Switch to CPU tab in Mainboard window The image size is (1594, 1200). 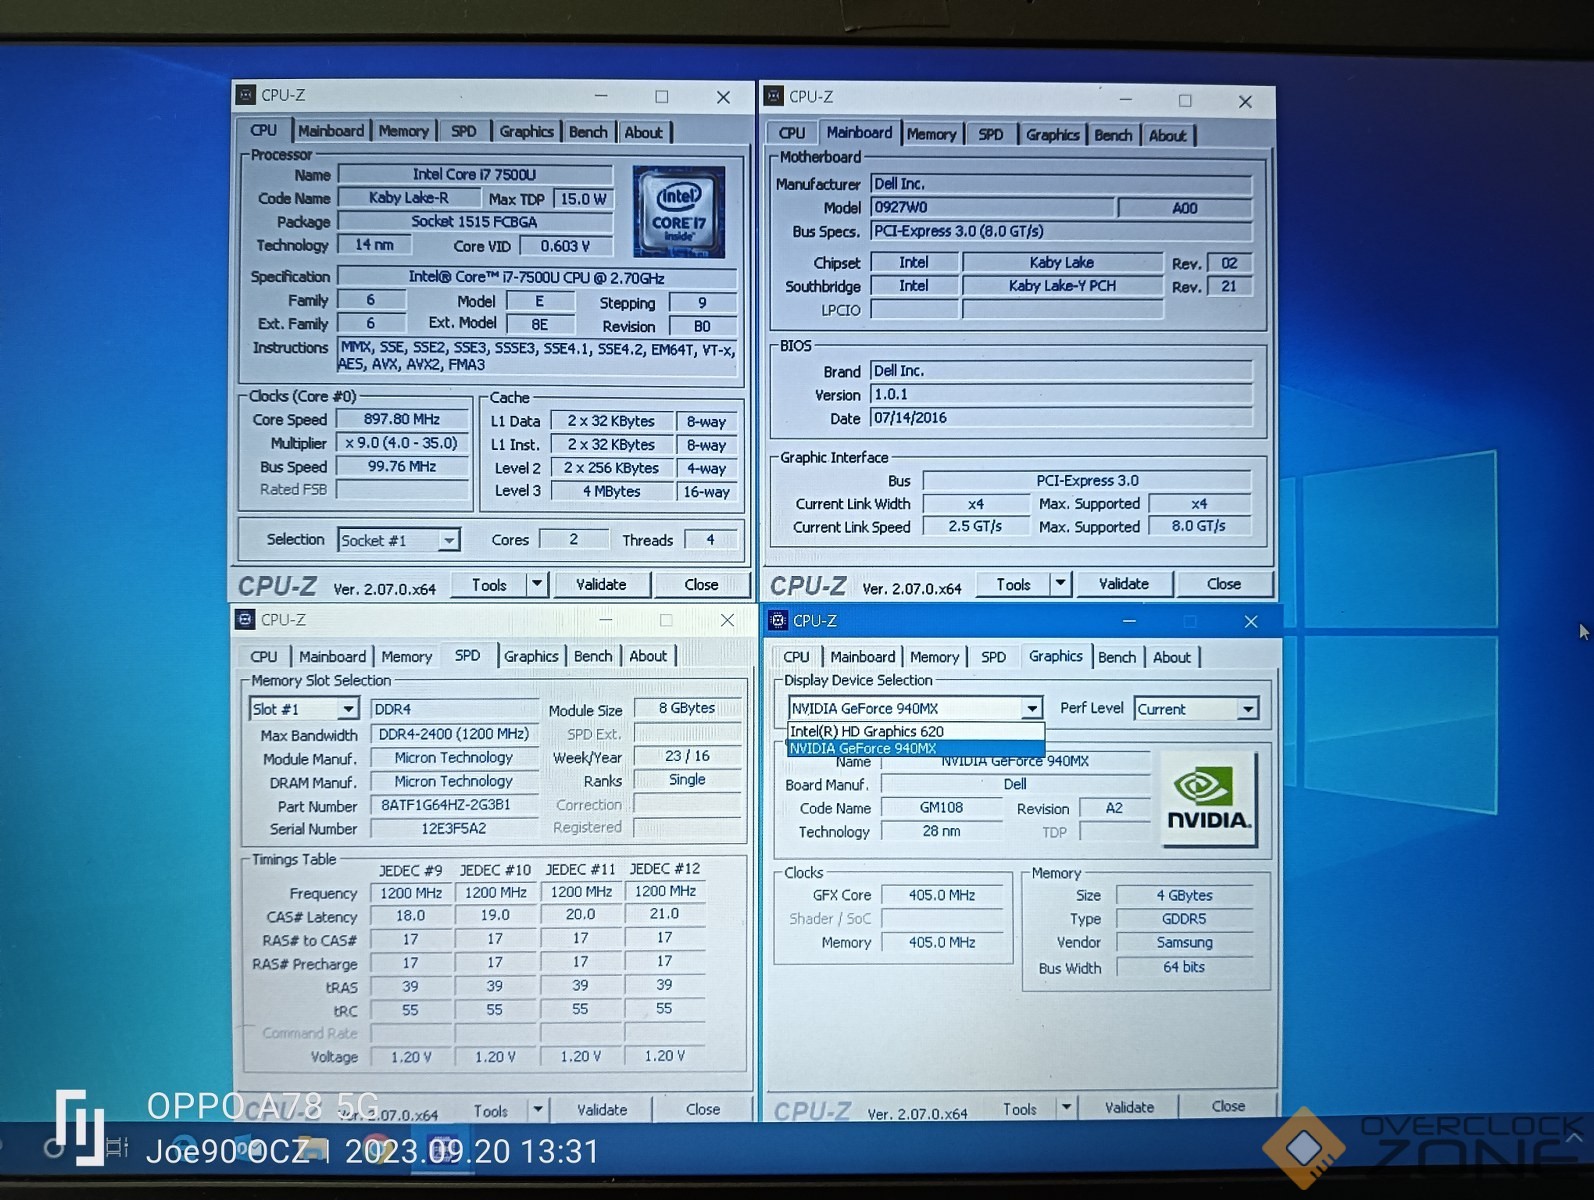tap(792, 133)
